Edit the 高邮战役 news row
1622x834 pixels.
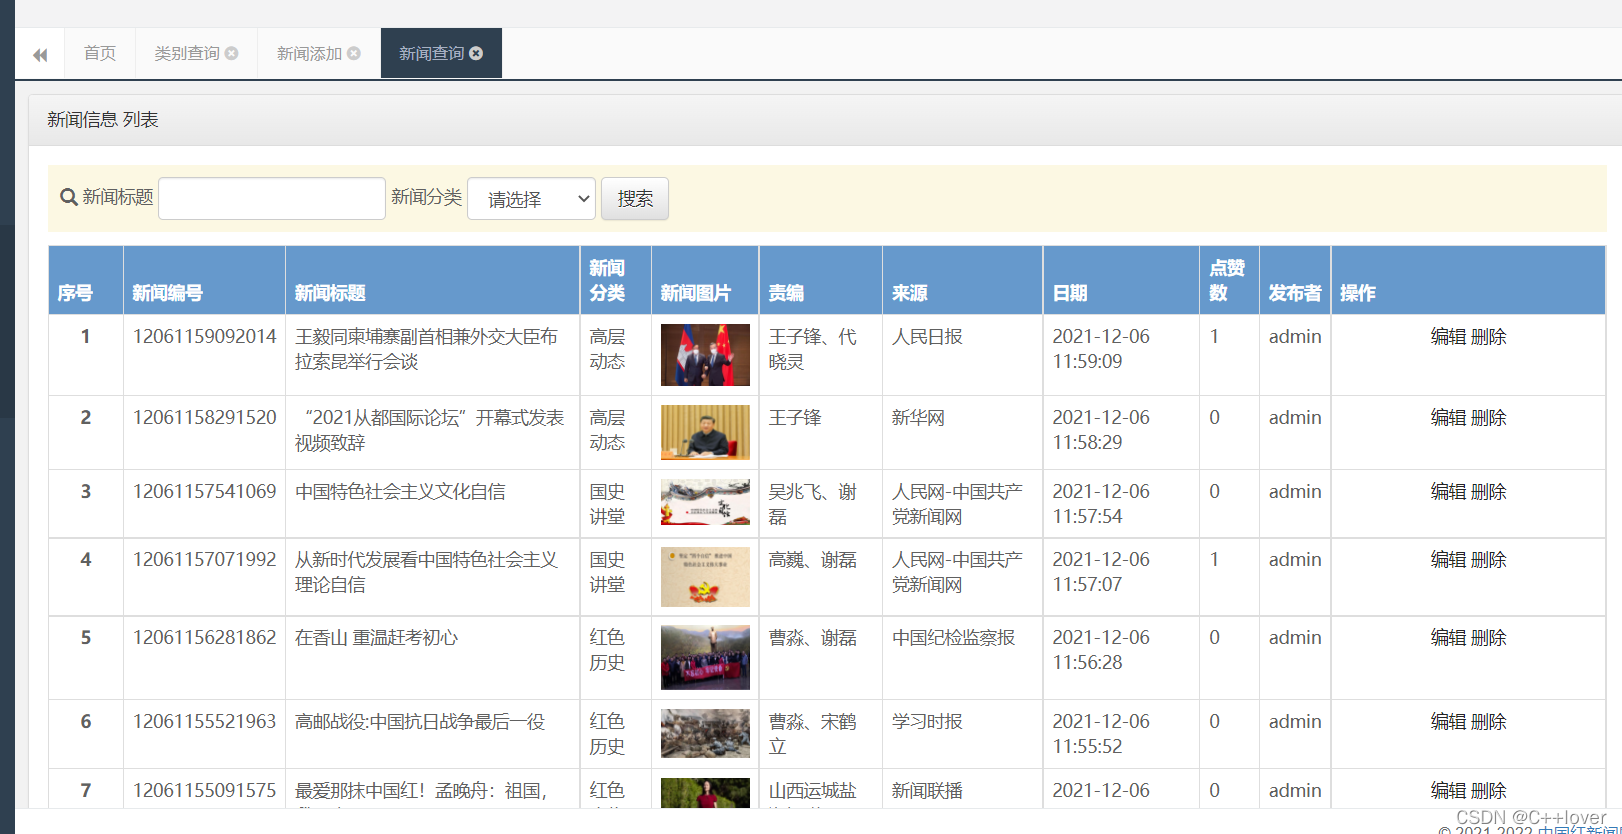(1448, 722)
